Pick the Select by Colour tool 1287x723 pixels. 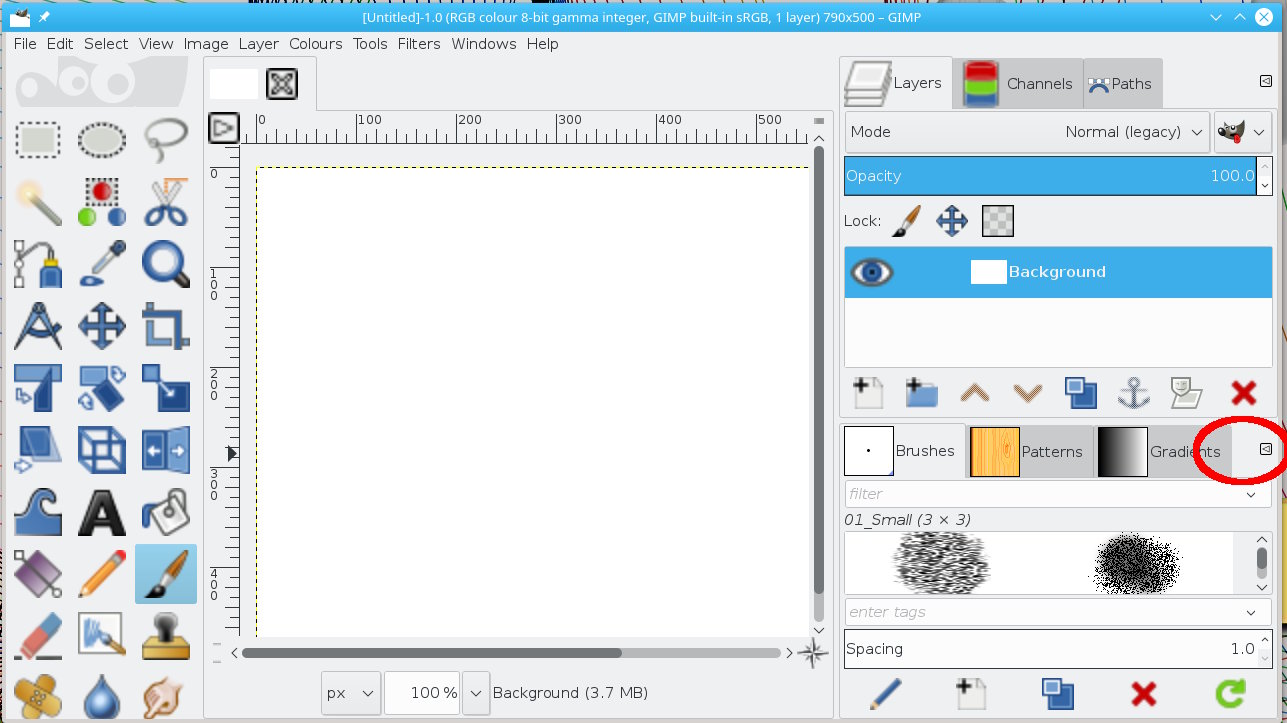[102, 202]
